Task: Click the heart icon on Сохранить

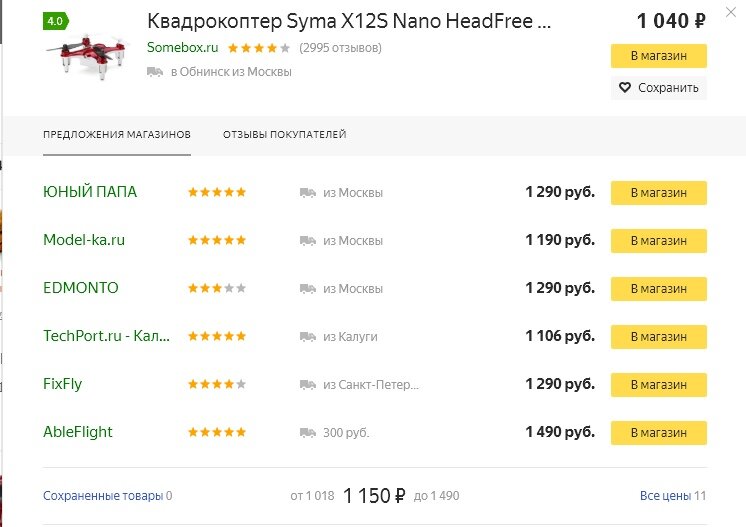Action: (625, 88)
